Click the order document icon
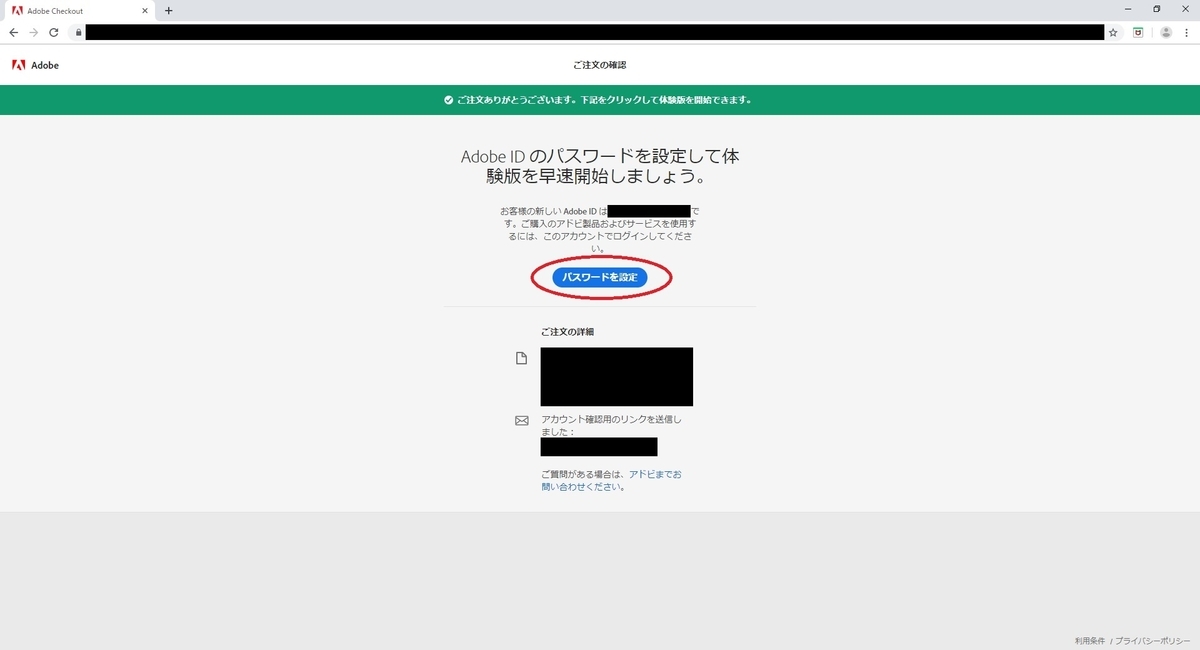This screenshot has height=650, width=1200. (x=521, y=358)
